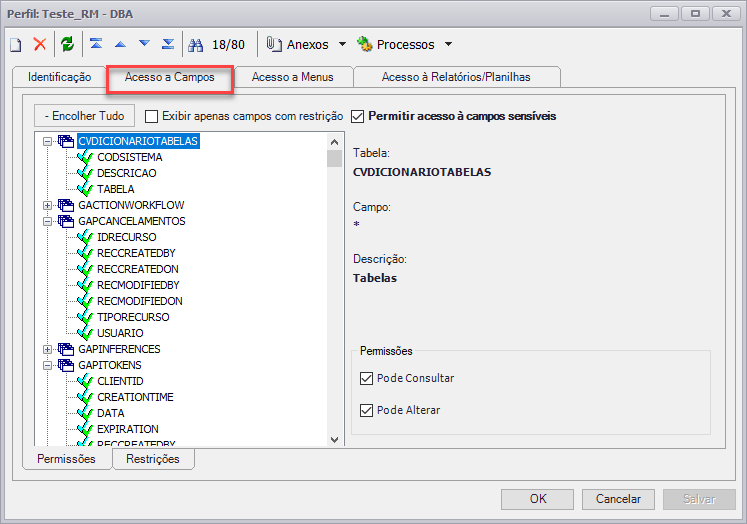This screenshot has width=747, height=524.
Task: Go to next record down arrow
Action: [144, 44]
